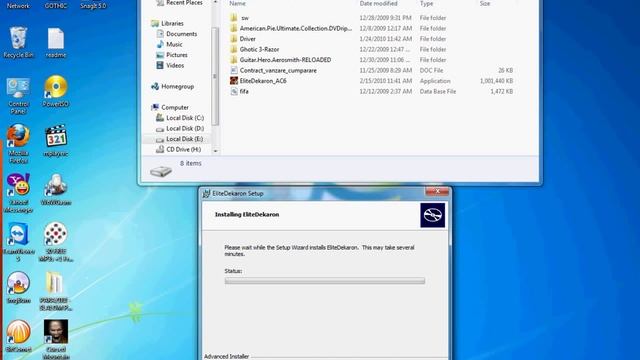The image size is (640, 360).
Task: Click the 'Installing EliteDekaron' heading
Action: 247,215
